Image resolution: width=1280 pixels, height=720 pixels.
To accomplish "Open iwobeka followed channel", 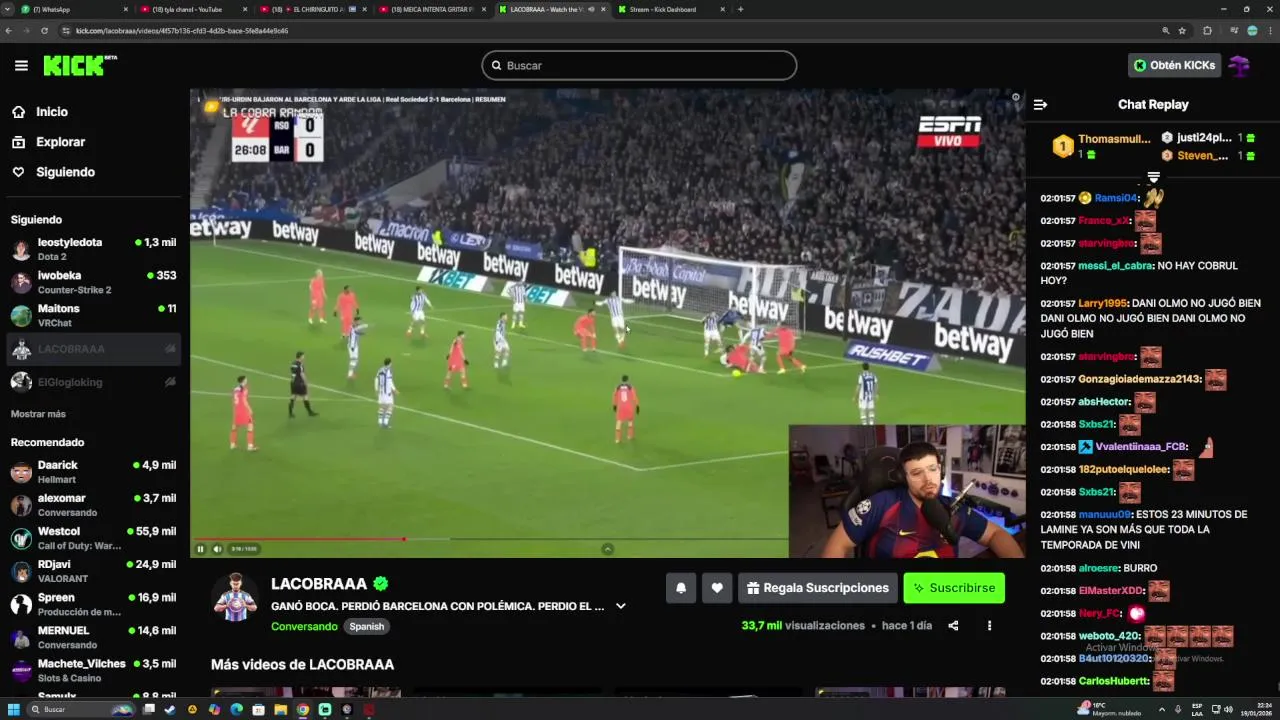I will [93, 282].
